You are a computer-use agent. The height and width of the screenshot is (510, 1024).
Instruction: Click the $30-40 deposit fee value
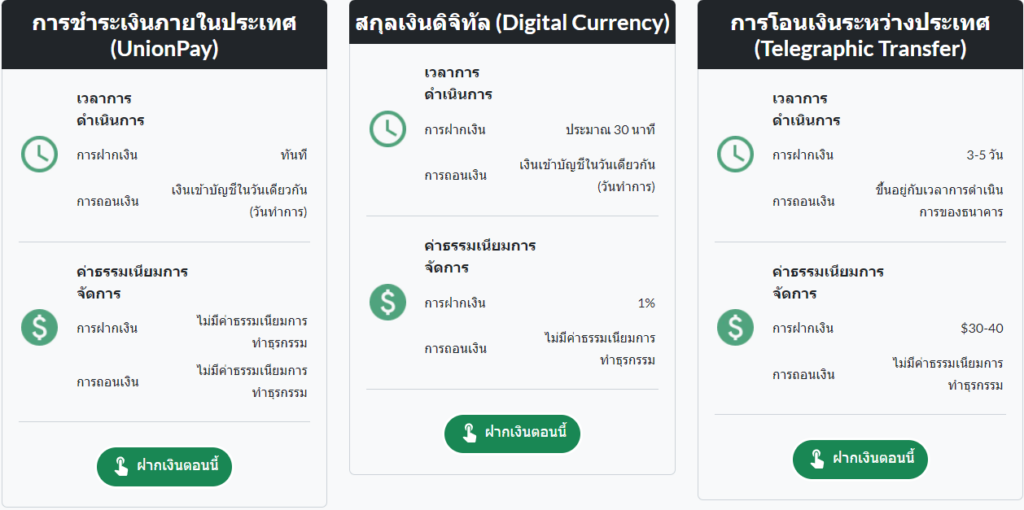[982, 328]
